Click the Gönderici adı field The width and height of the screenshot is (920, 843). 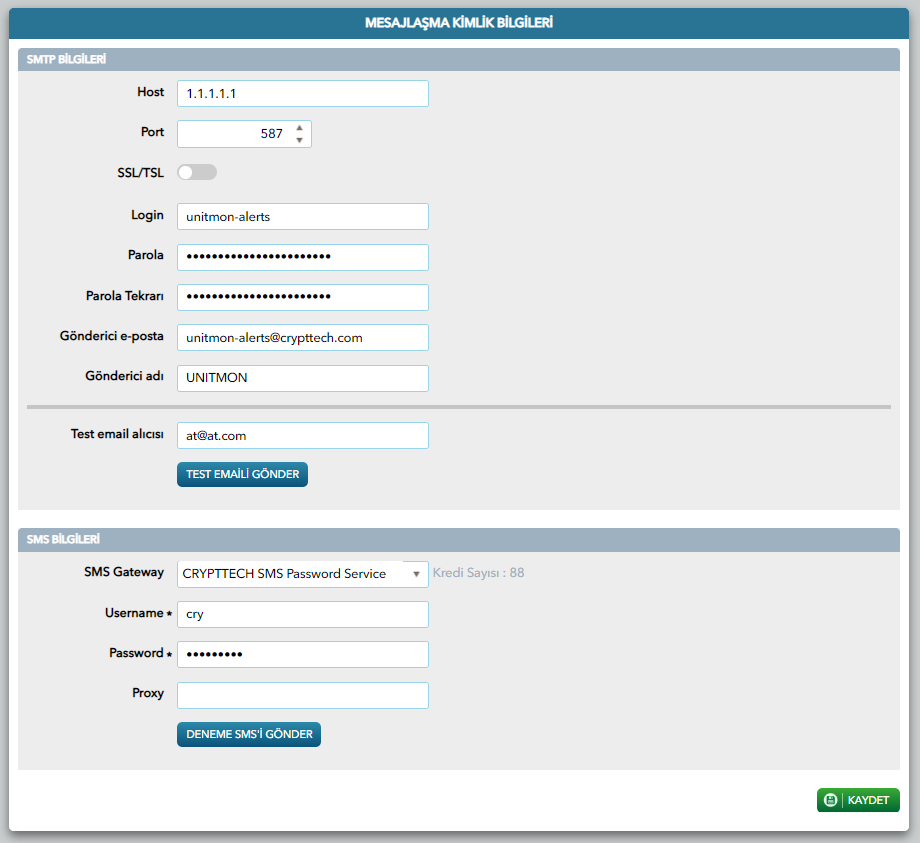303,378
